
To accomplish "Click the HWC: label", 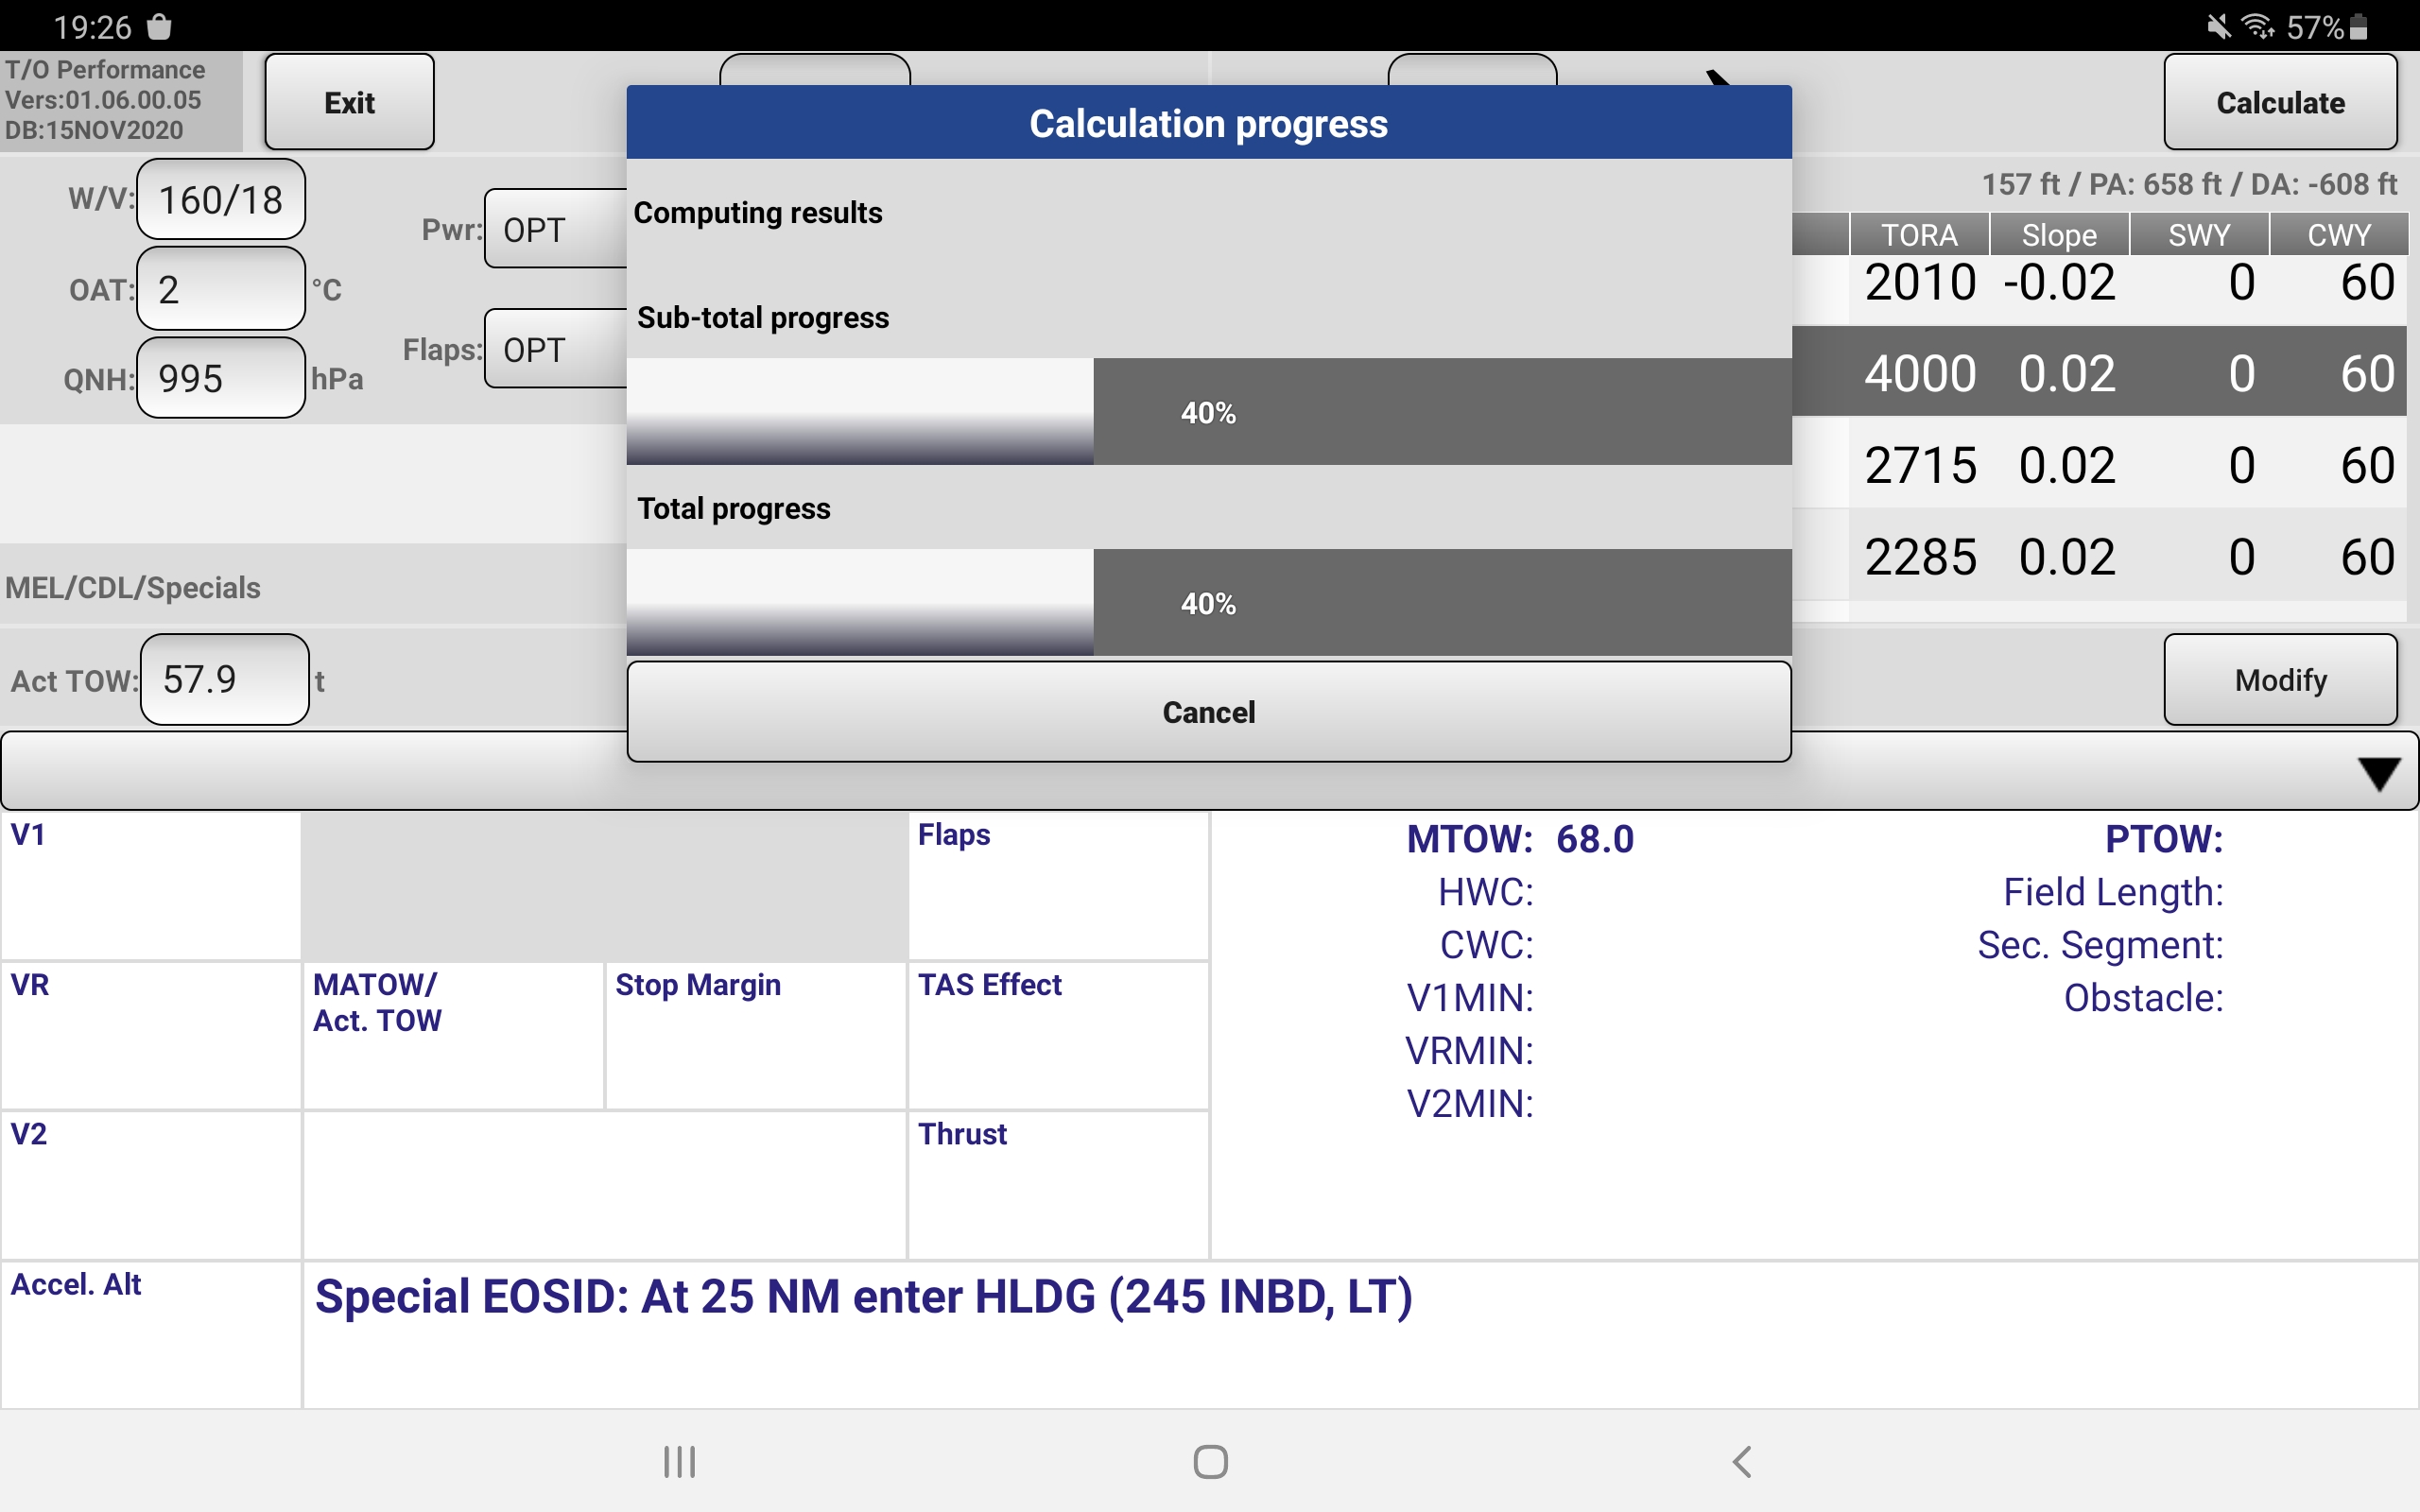I will [1485, 891].
